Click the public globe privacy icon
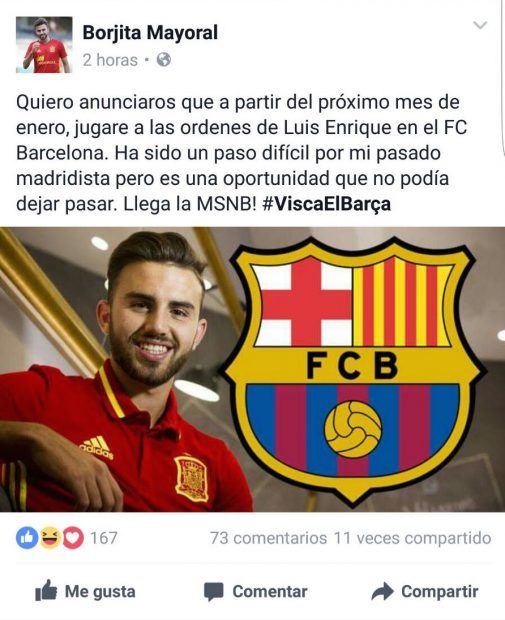505x620 pixels. 164,60
